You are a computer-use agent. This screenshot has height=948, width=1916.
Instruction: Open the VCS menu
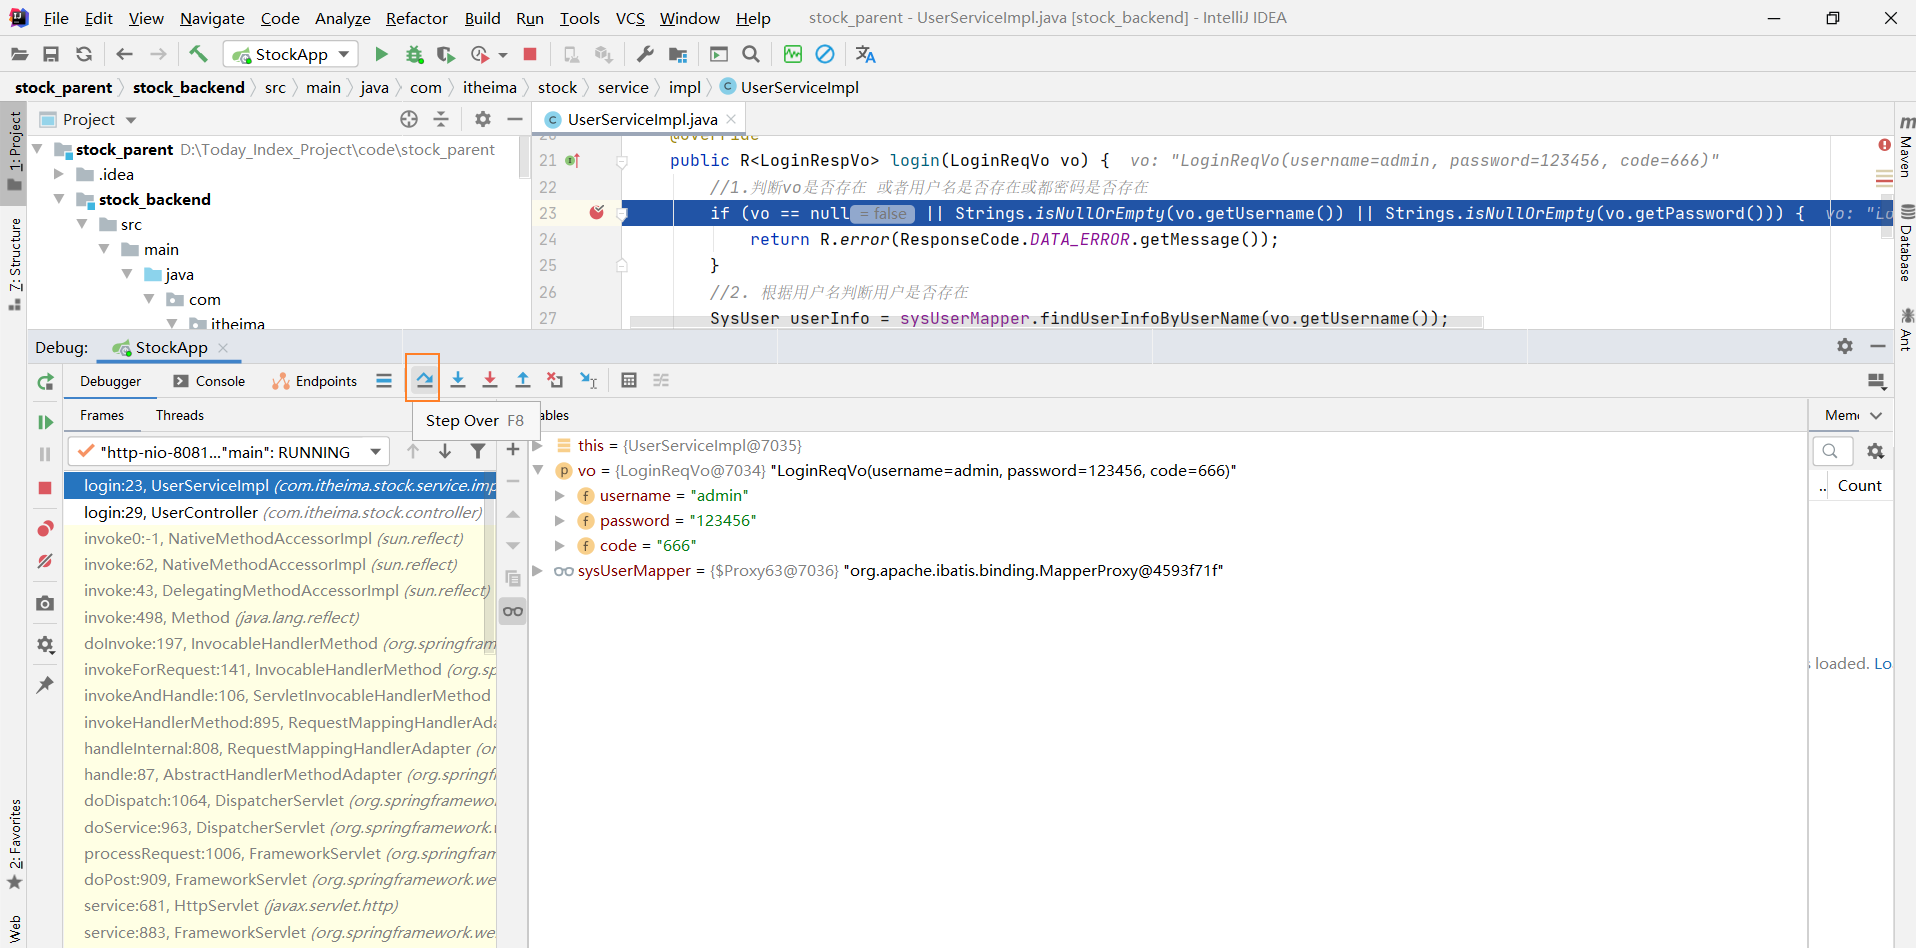click(630, 18)
